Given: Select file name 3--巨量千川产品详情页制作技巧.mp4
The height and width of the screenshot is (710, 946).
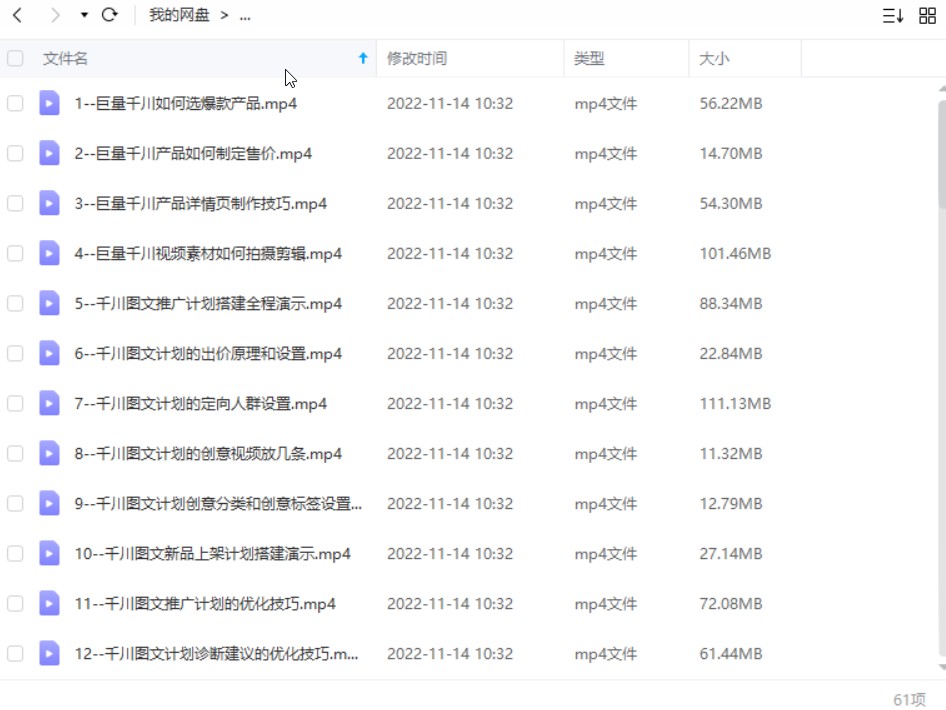Looking at the screenshot, I should 201,204.
